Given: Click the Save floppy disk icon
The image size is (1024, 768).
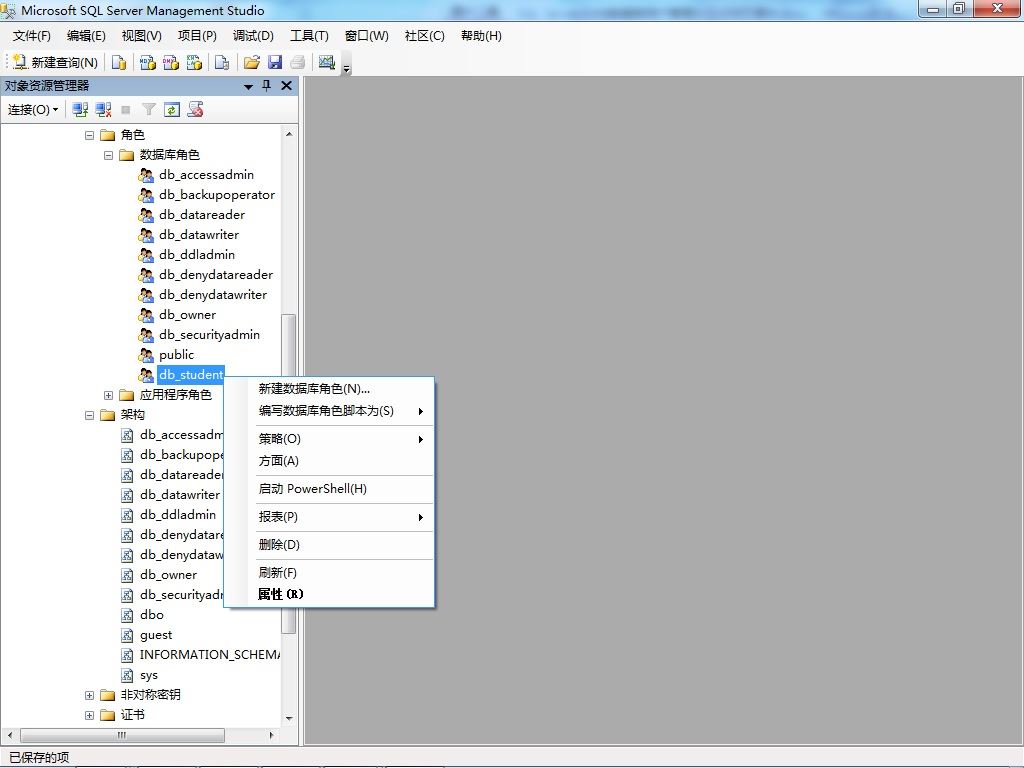Looking at the screenshot, I should (275, 62).
